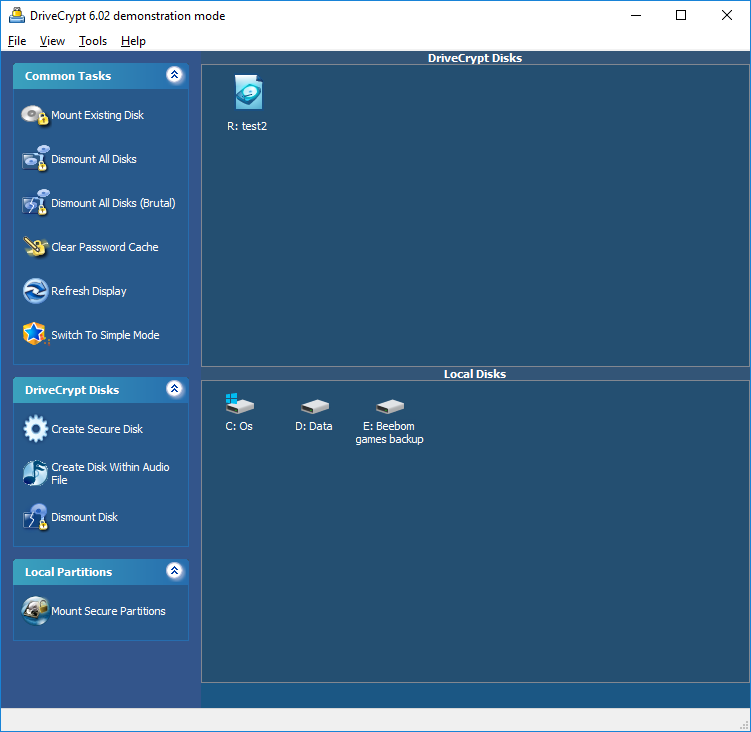The height and width of the screenshot is (732, 751).
Task: Click the Dismount All Disks (Brutal) icon
Action: coord(35,202)
